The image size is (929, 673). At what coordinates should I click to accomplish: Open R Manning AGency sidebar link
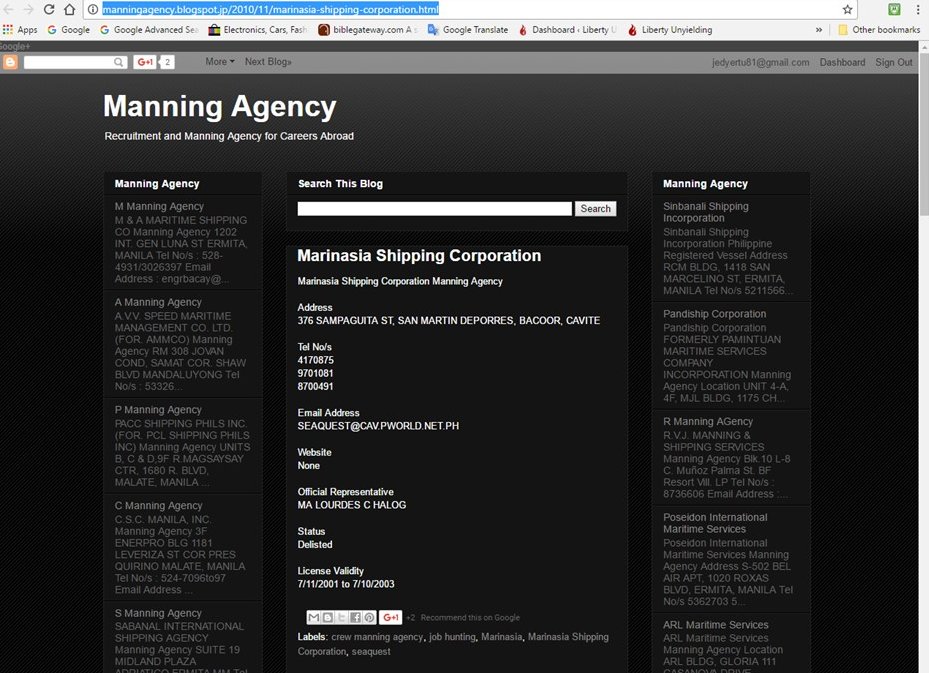coord(708,421)
